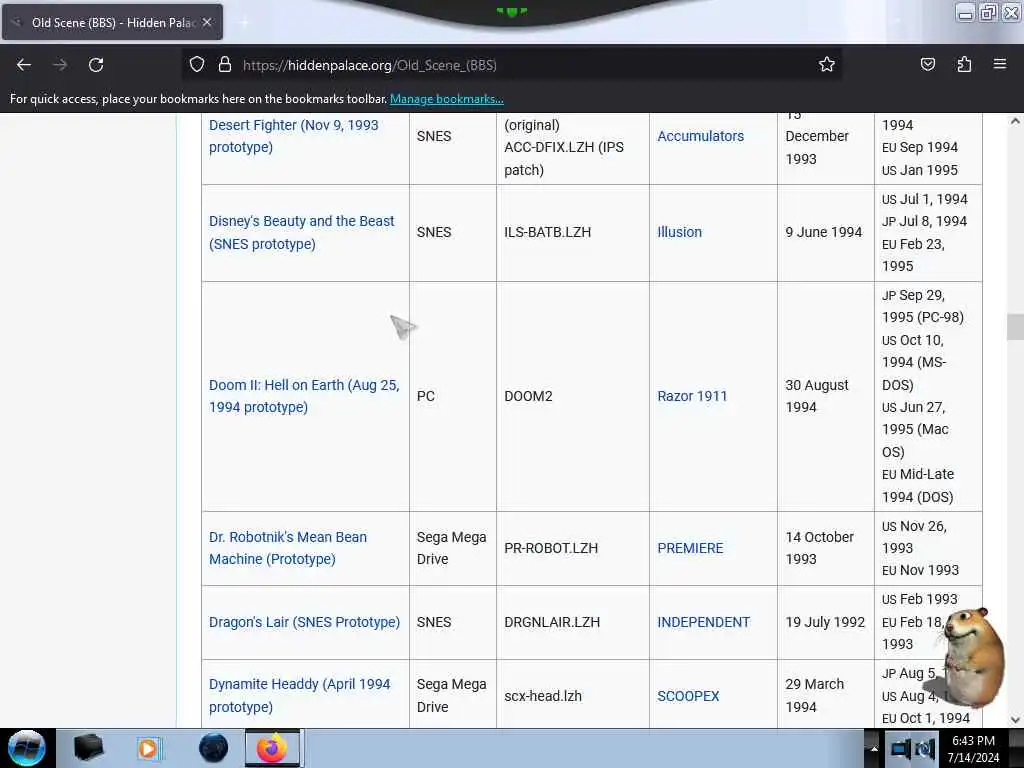Open the display tray icon

[901, 749]
